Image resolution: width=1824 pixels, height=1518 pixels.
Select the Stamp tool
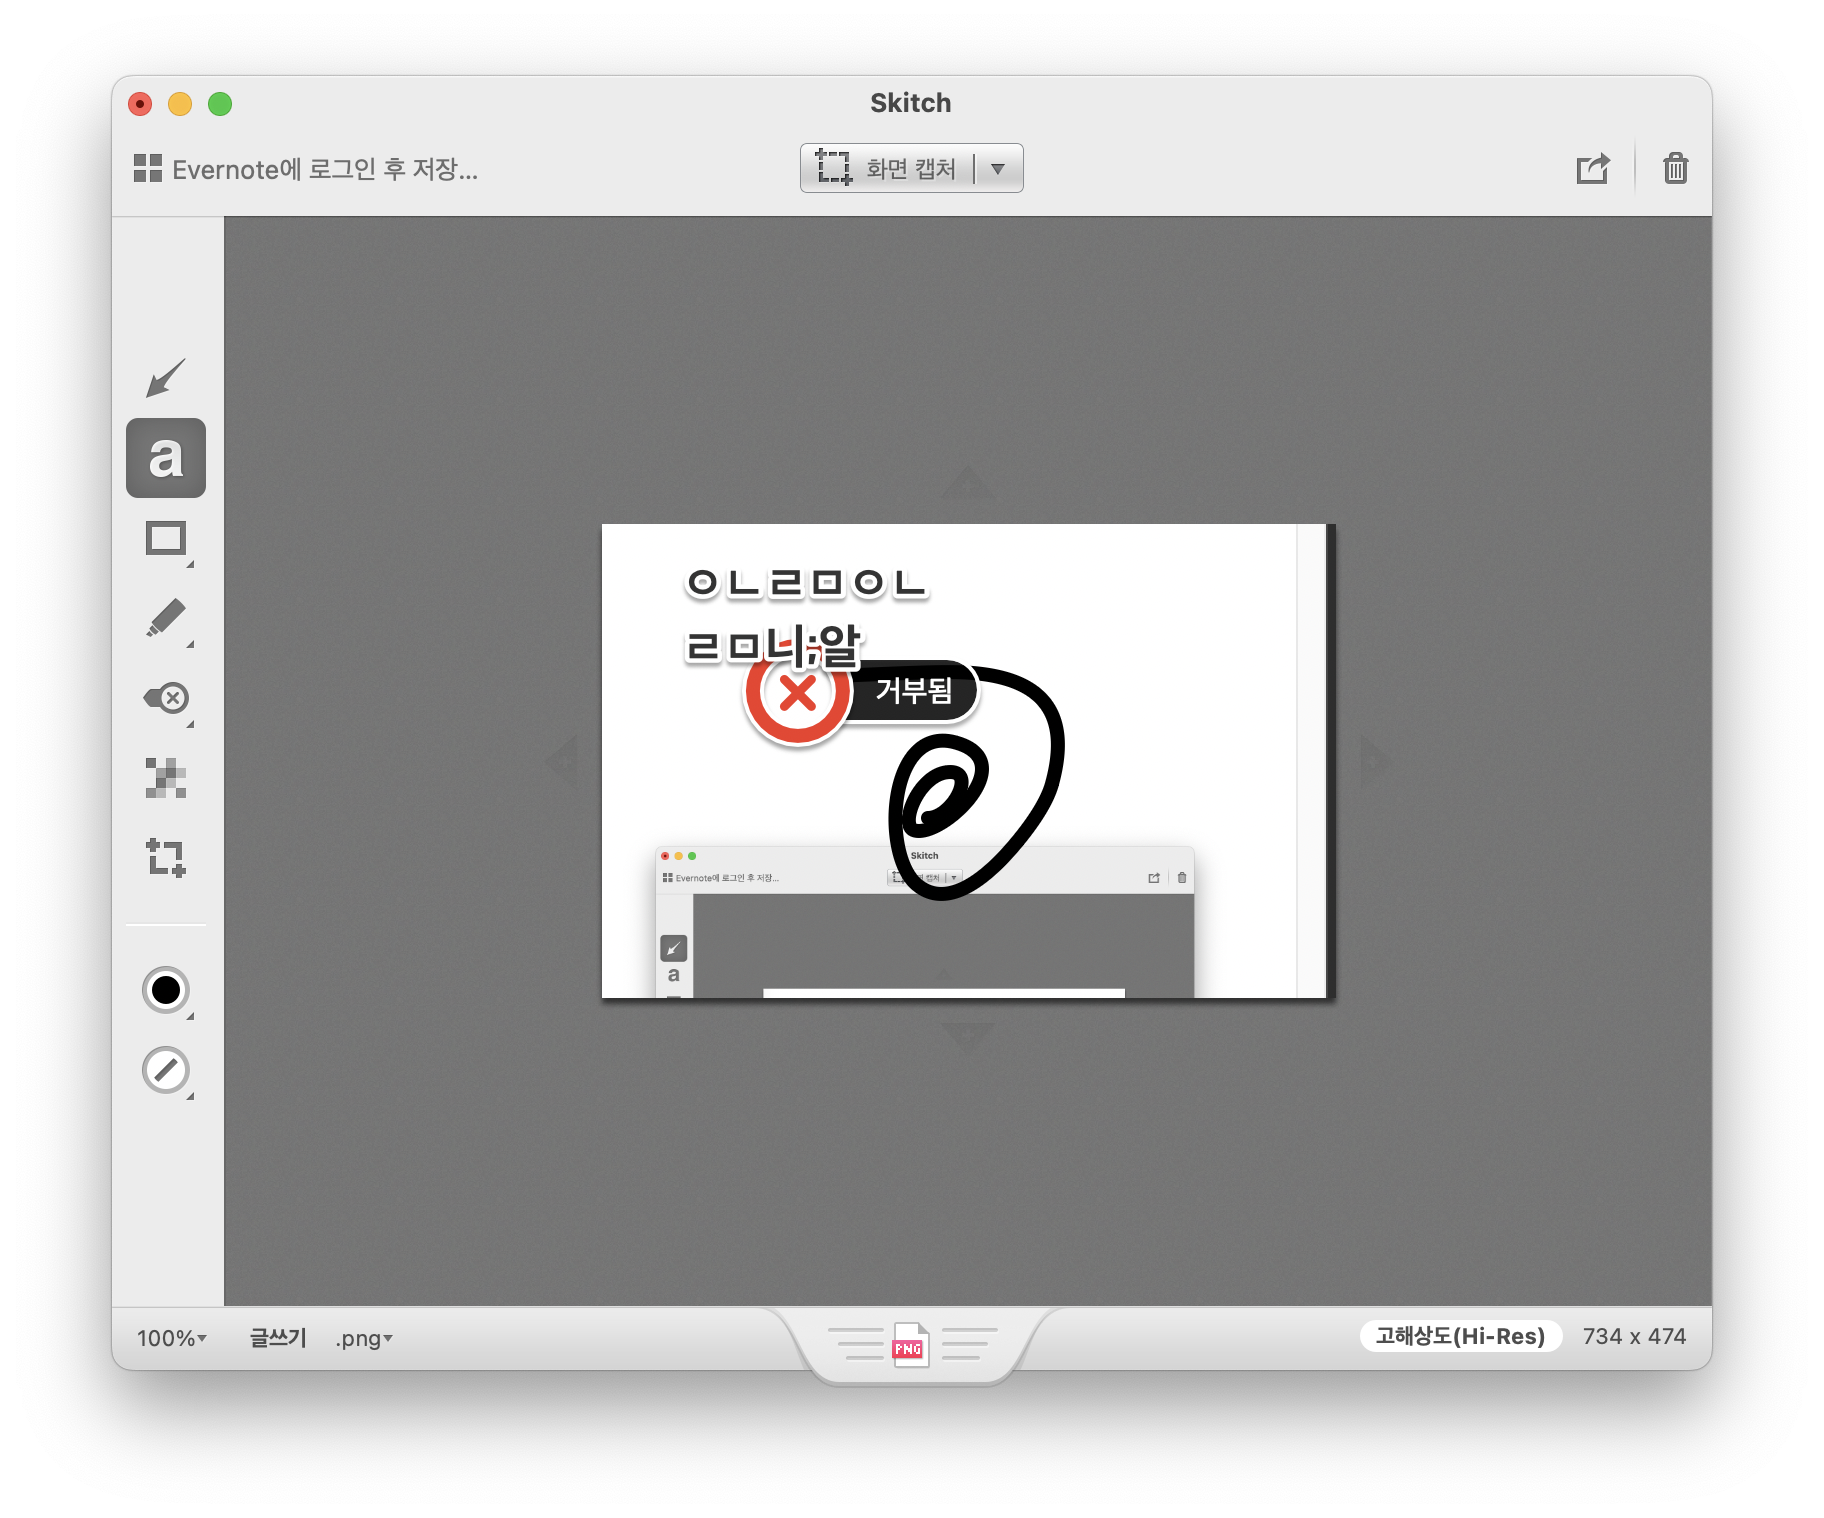click(166, 698)
